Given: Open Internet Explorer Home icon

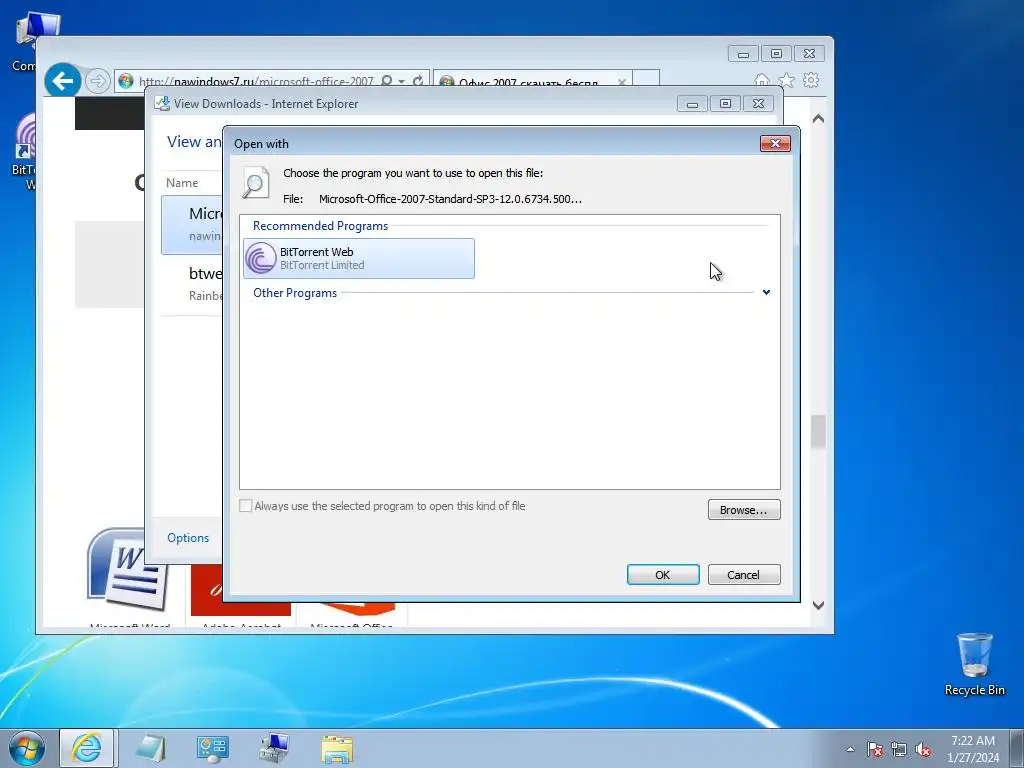Looking at the screenshot, I should click(x=761, y=80).
